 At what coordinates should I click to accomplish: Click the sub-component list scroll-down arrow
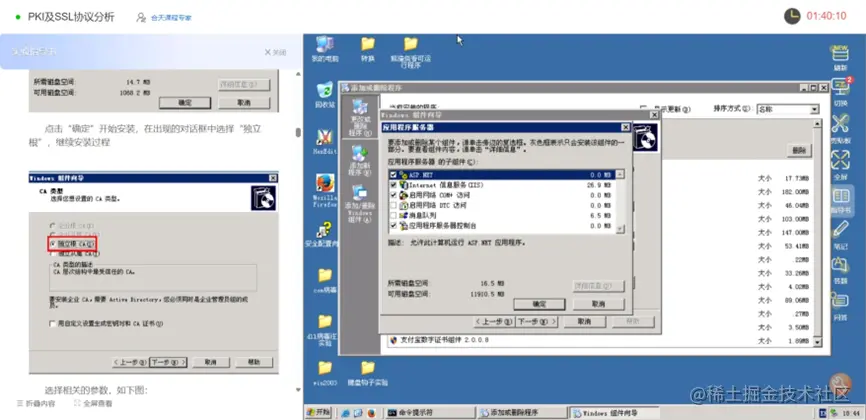tap(620, 229)
